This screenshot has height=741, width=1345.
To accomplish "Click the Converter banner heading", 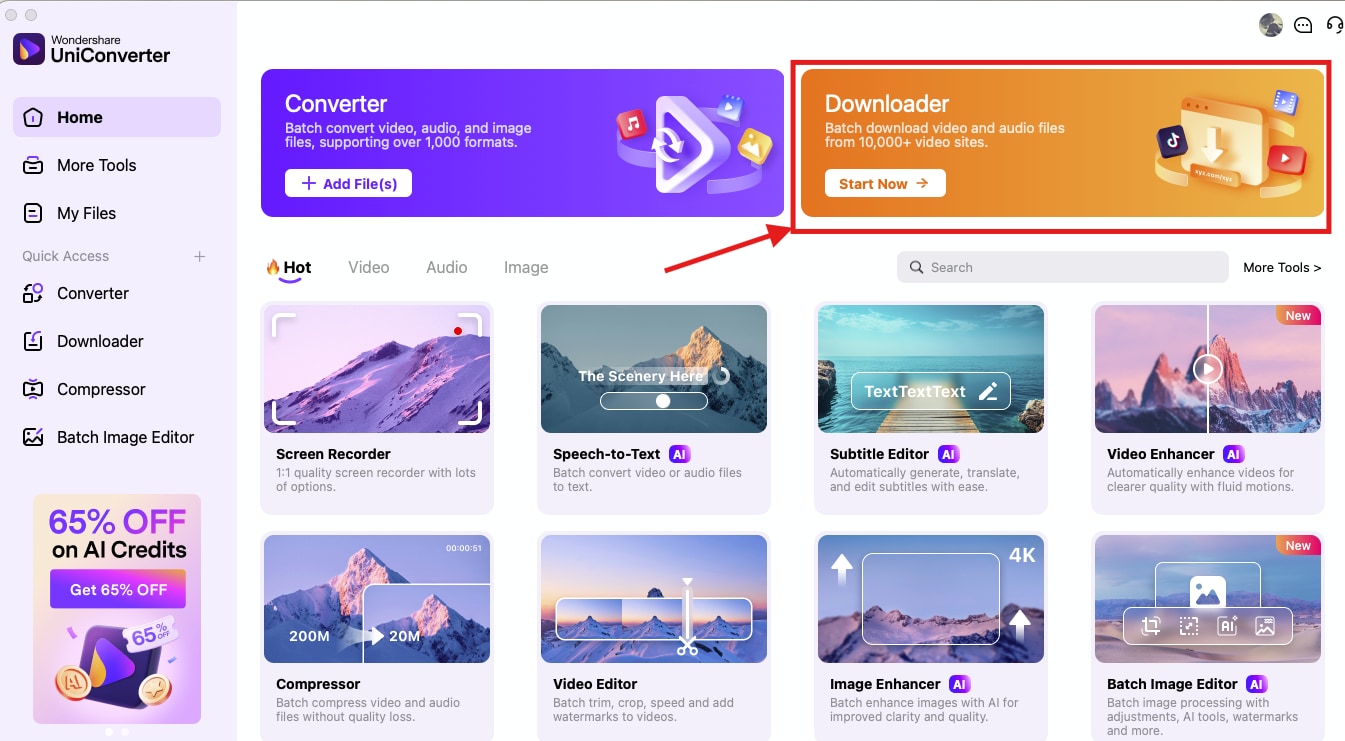I will click(336, 104).
